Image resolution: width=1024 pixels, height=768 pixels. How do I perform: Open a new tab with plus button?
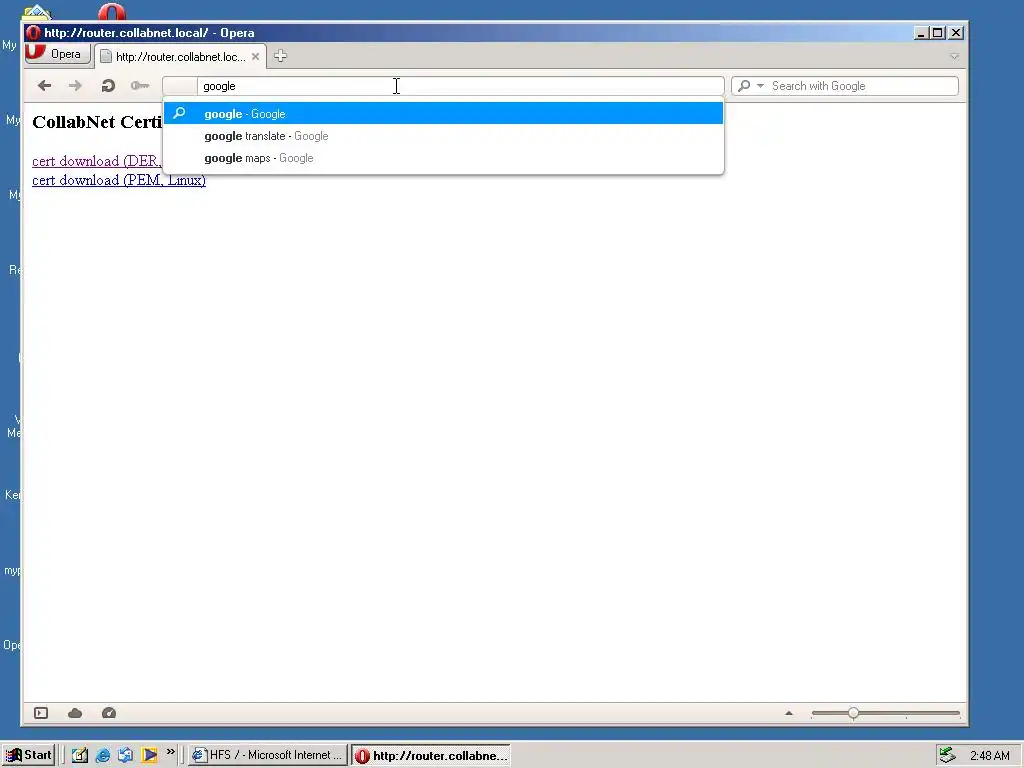[280, 56]
